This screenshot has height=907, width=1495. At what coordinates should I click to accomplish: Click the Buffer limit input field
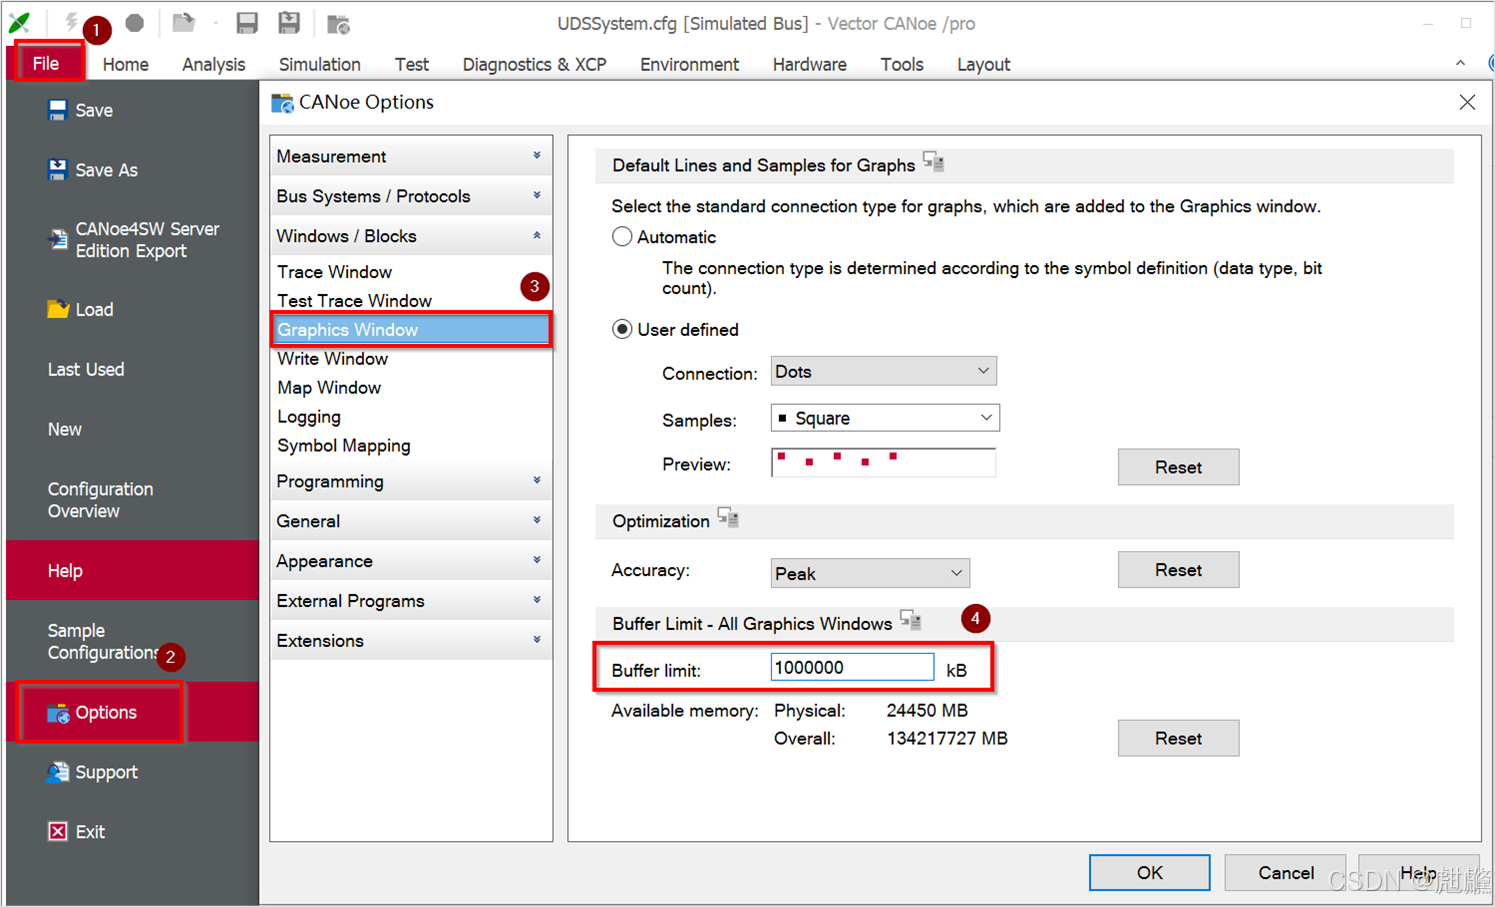point(852,667)
